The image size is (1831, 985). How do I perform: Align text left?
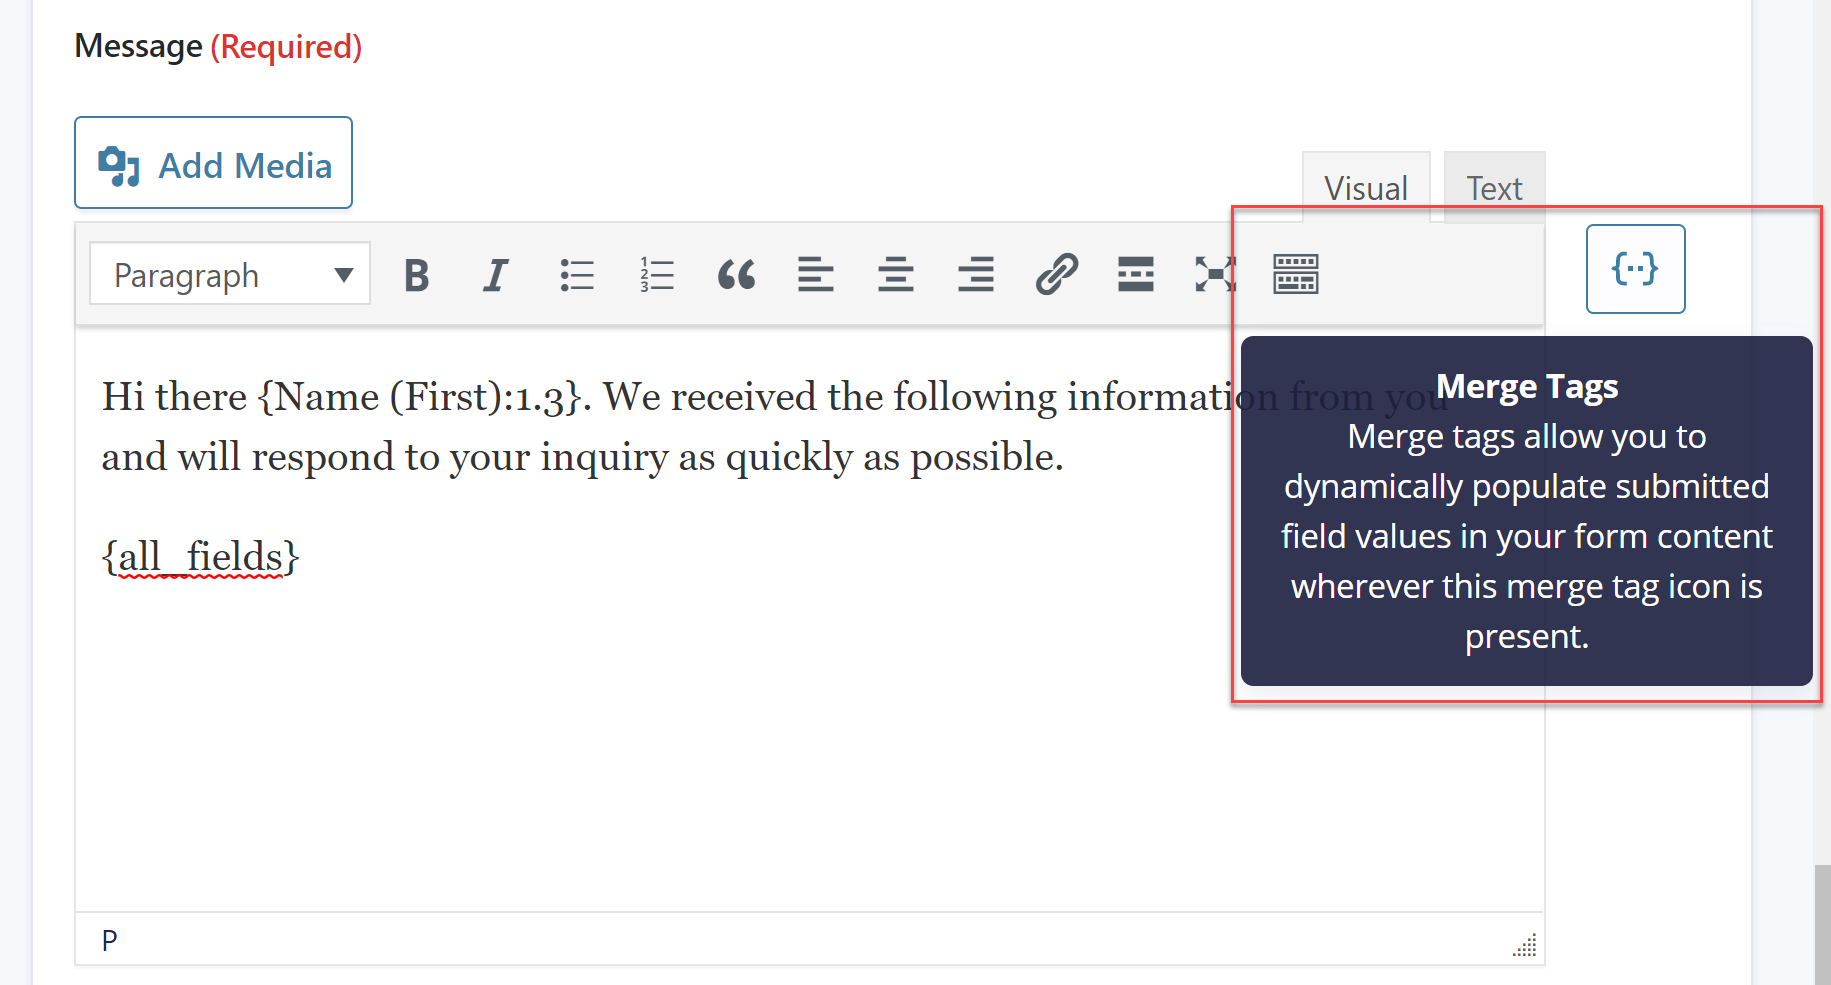pos(816,275)
